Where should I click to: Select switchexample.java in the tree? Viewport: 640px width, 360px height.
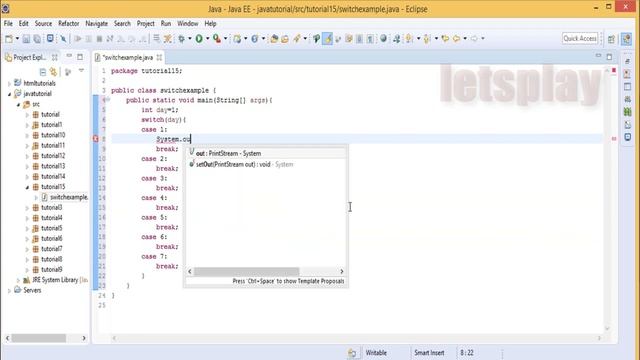click(64, 197)
